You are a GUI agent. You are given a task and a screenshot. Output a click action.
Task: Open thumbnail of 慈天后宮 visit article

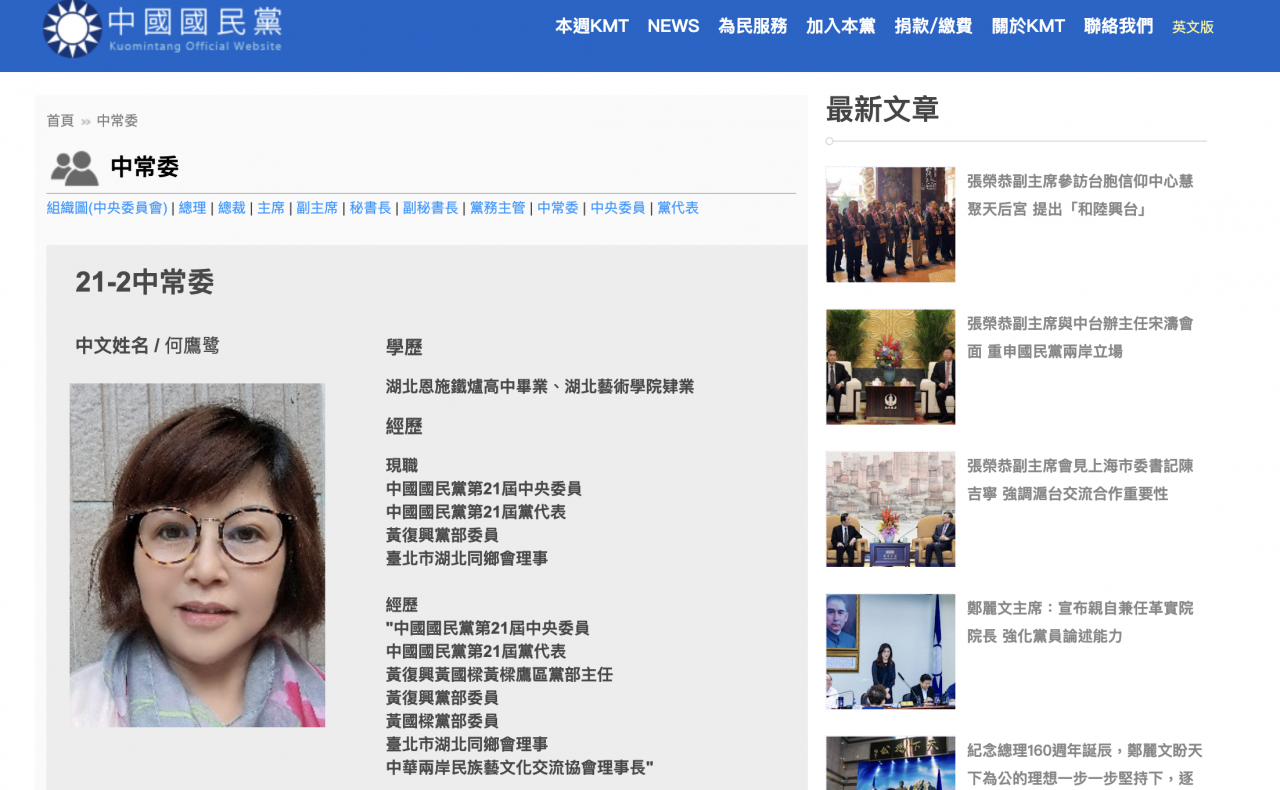pyautogui.click(x=890, y=225)
